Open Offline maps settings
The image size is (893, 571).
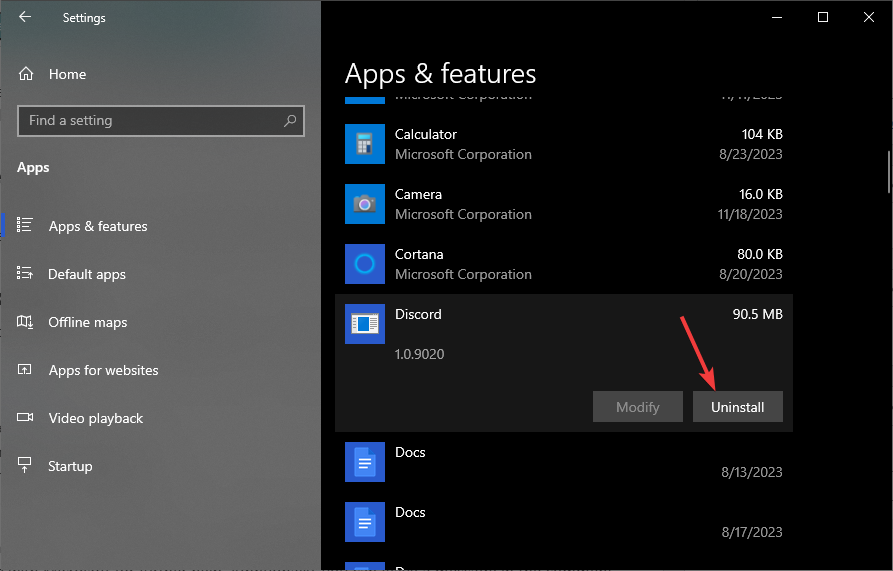click(88, 322)
